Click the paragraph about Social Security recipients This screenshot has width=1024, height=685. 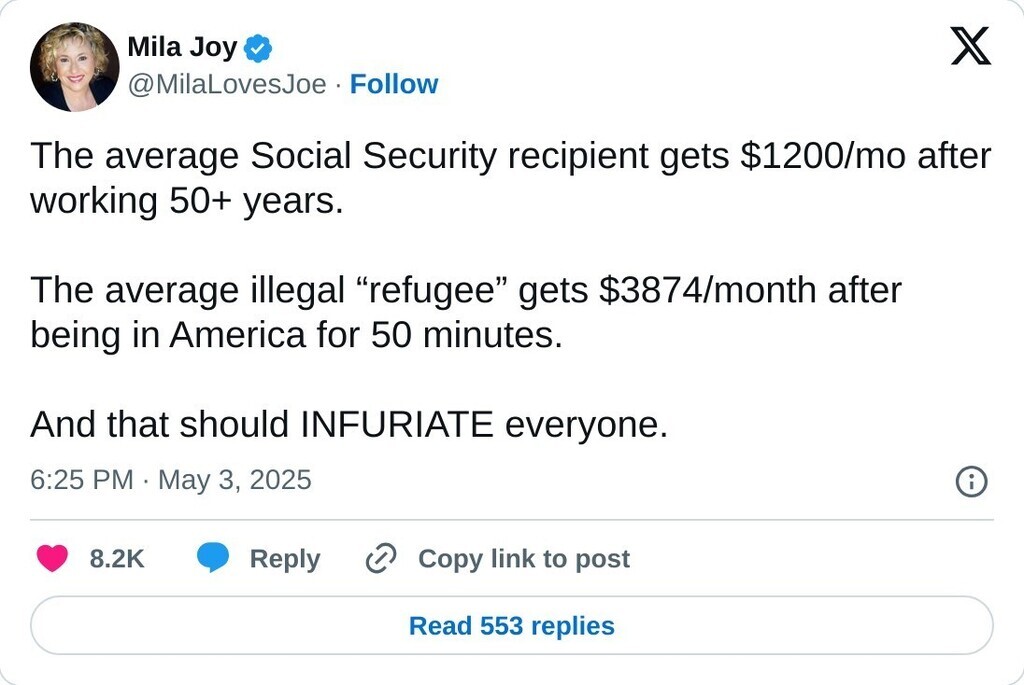tap(510, 178)
